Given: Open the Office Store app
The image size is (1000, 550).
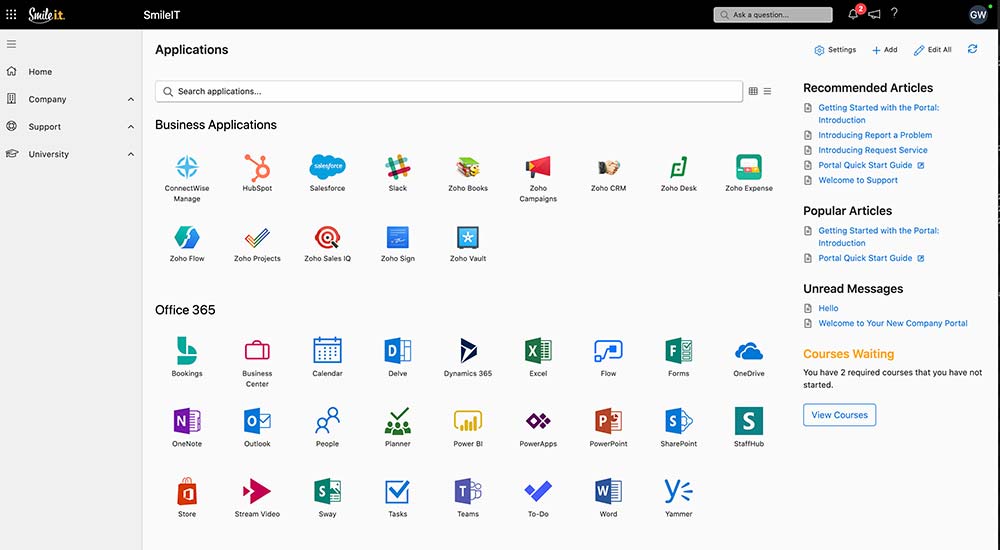Looking at the screenshot, I should (x=187, y=491).
